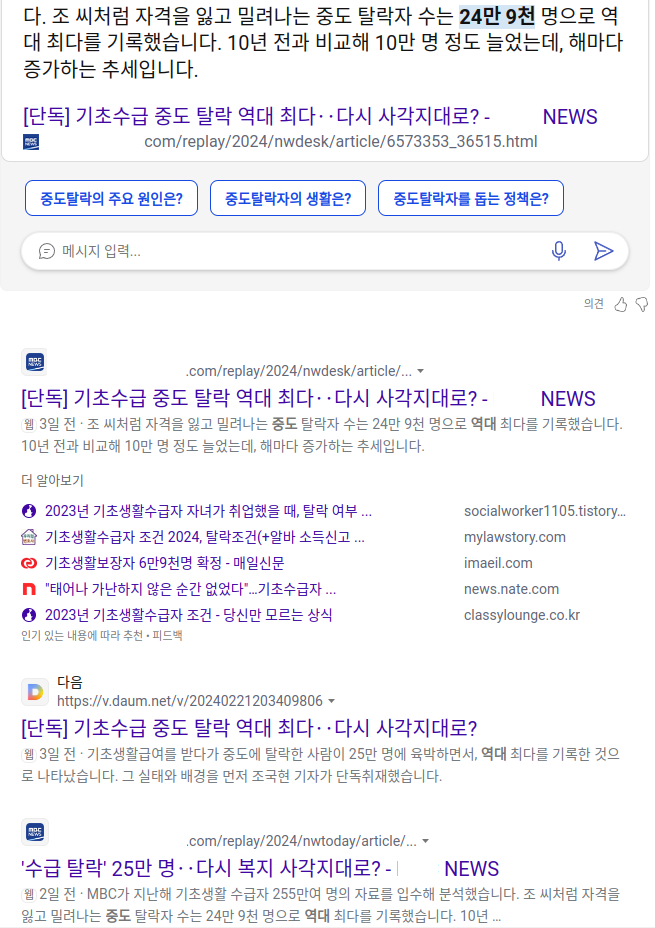Click the send message arrow icon
655x928 pixels.
[603, 251]
